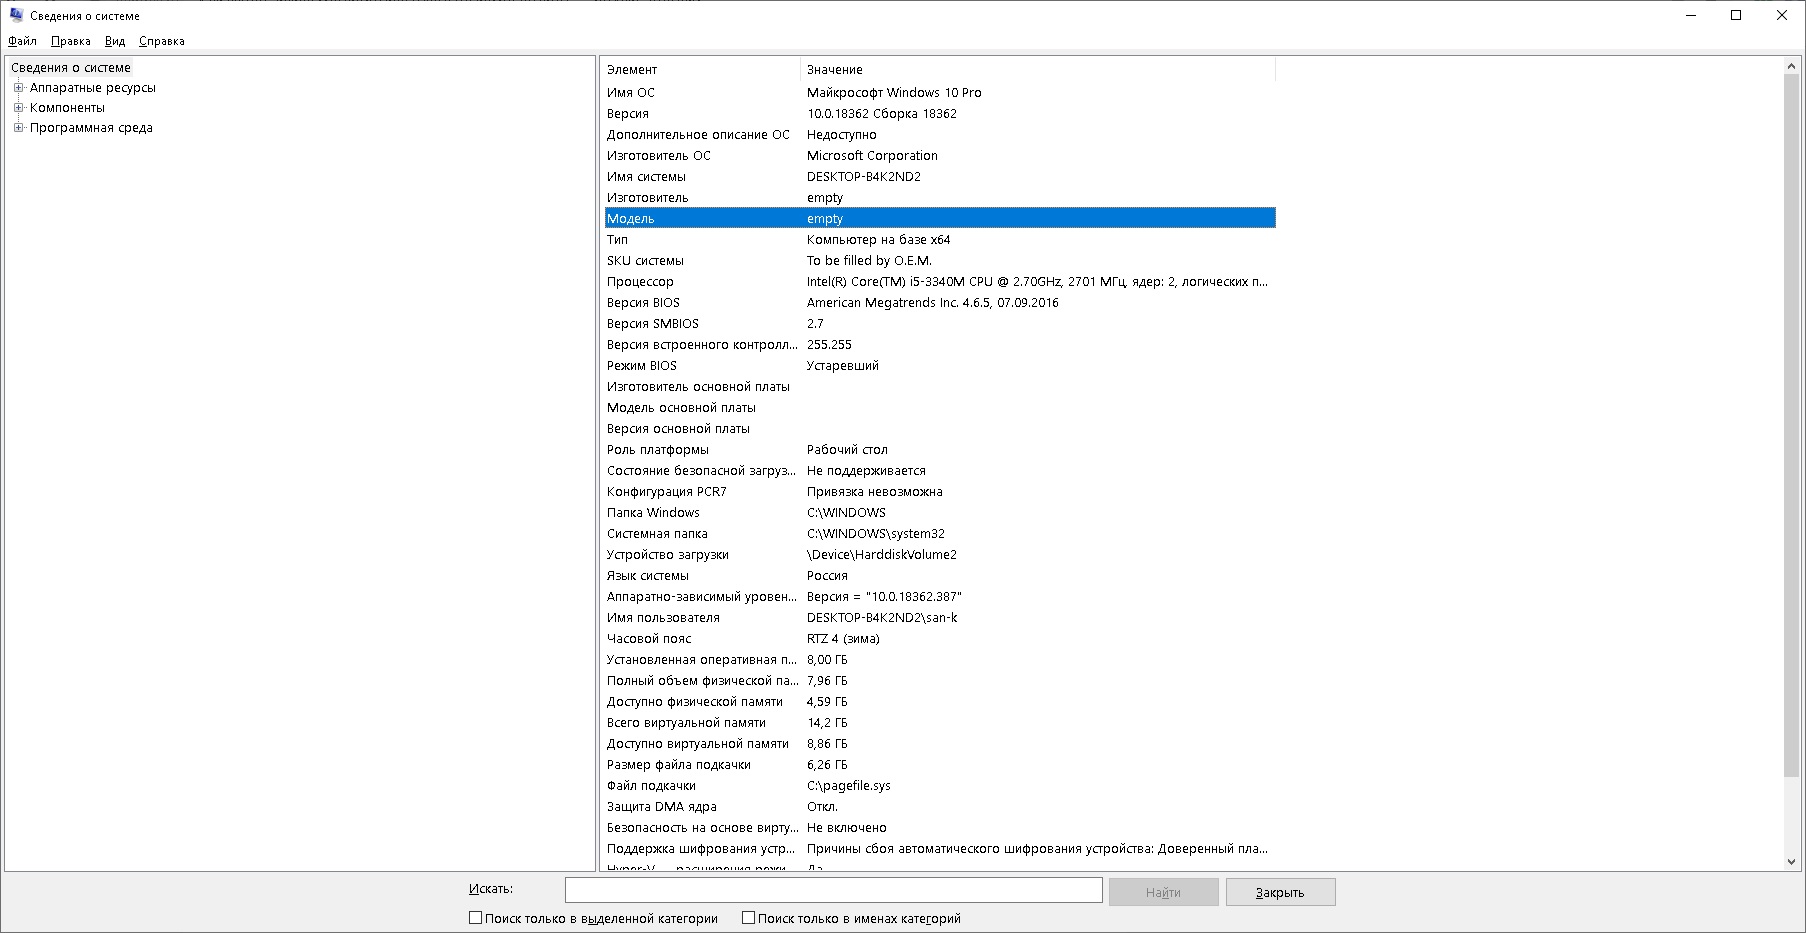Enable Поиск только в выделенной категории checkbox
This screenshot has width=1806, height=933.
pos(476,917)
